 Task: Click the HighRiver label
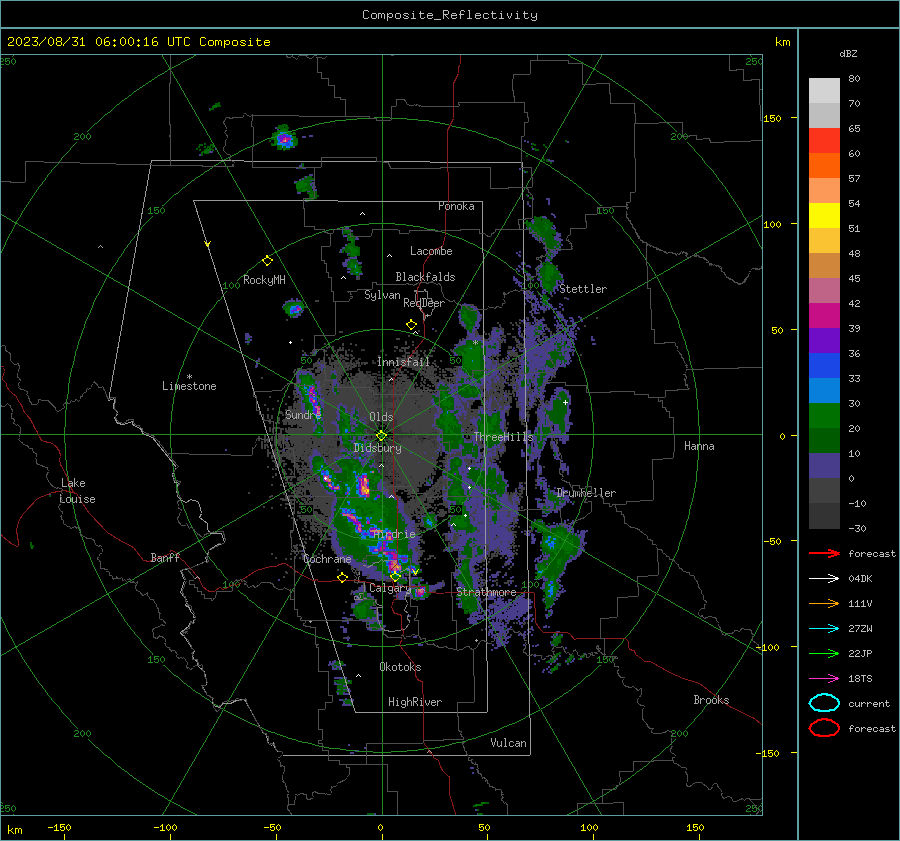[415, 702]
